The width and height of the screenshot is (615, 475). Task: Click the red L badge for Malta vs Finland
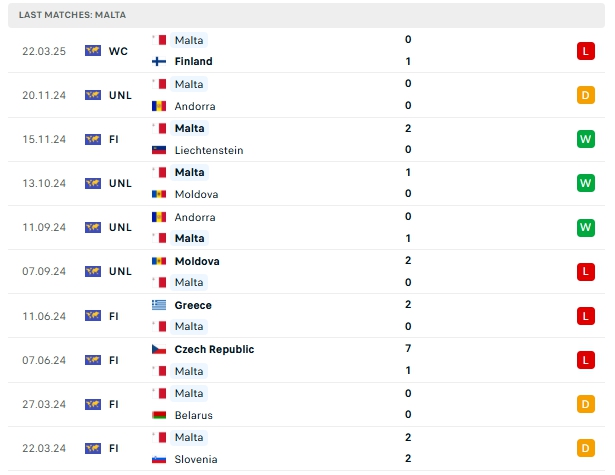(586, 51)
